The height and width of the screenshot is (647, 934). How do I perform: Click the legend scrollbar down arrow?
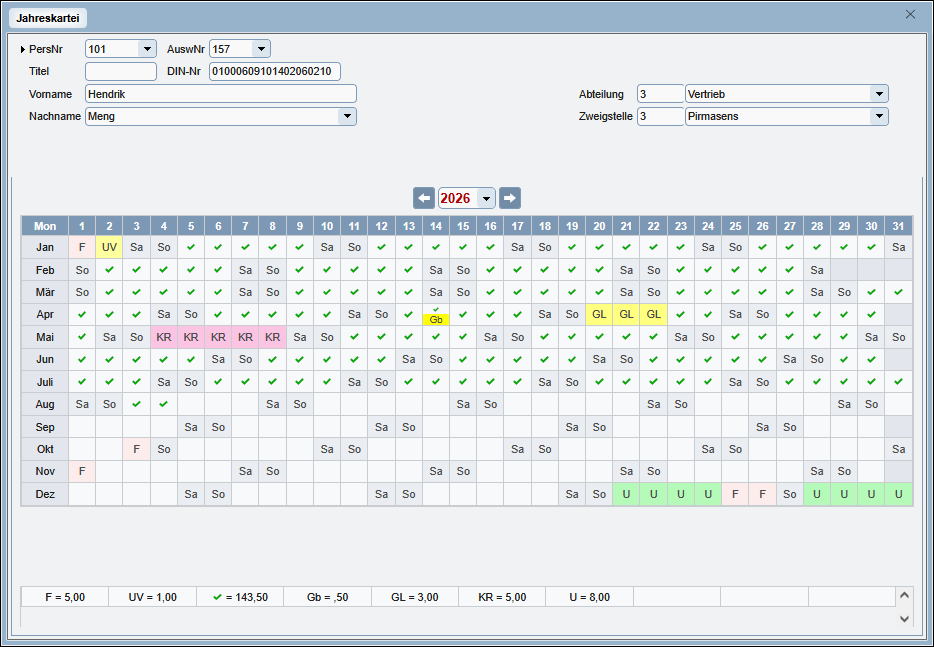(904, 618)
